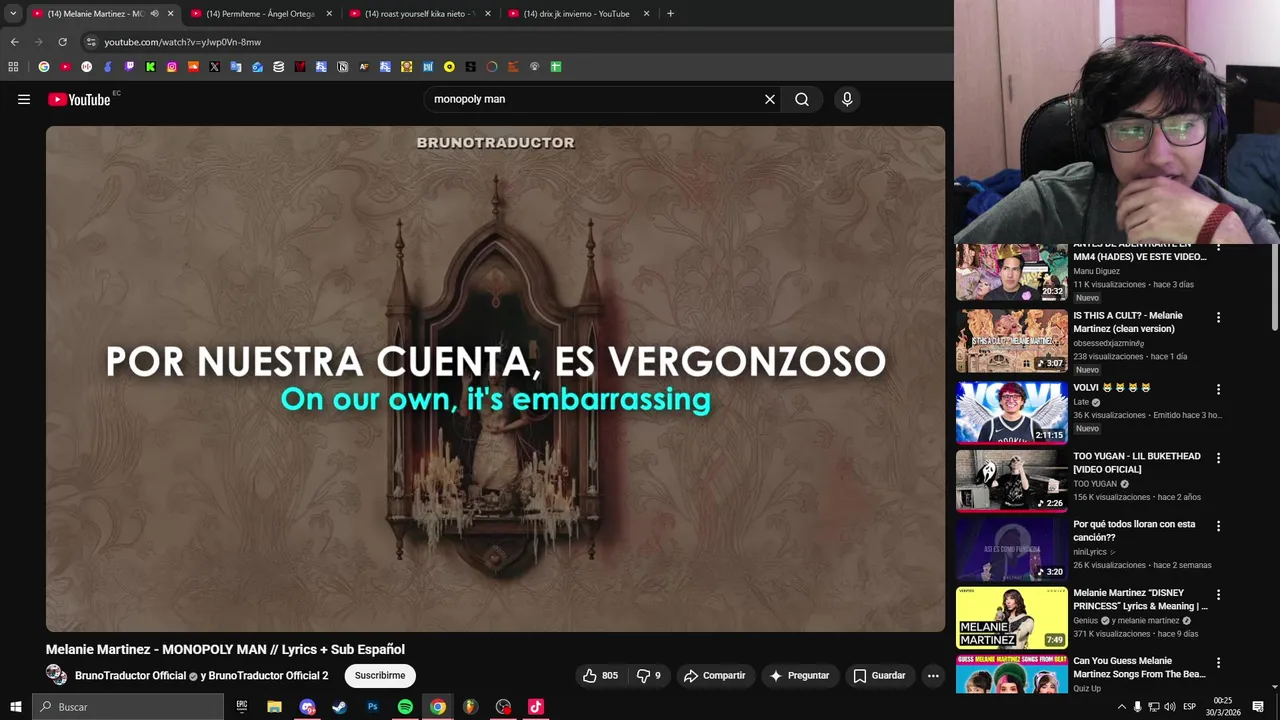Open the site information icon in address bar
Image resolution: width=1280 pixels, height=720 pixels.
pyautogui.click(x=91, y=42)
